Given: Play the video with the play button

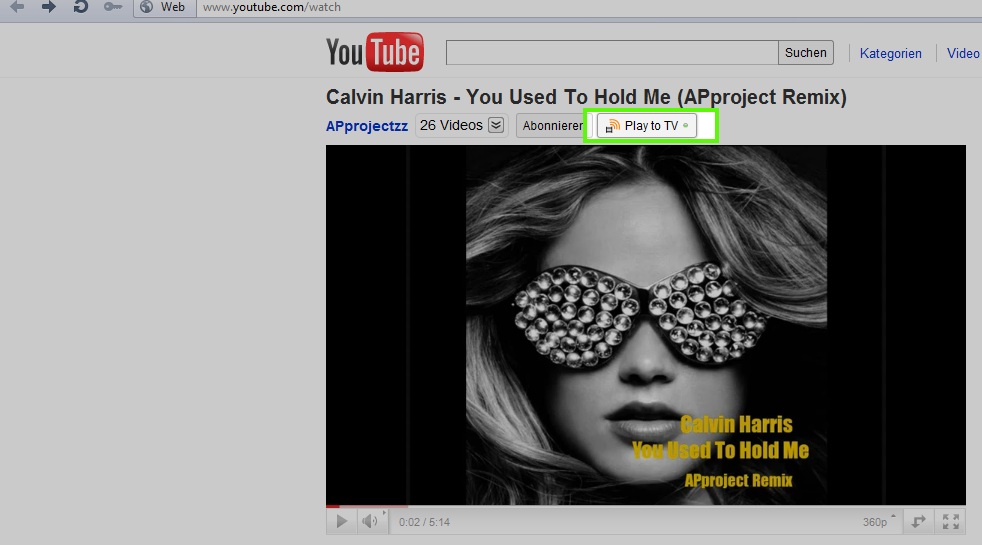Looking at the screenshot, I should point(341,521).
